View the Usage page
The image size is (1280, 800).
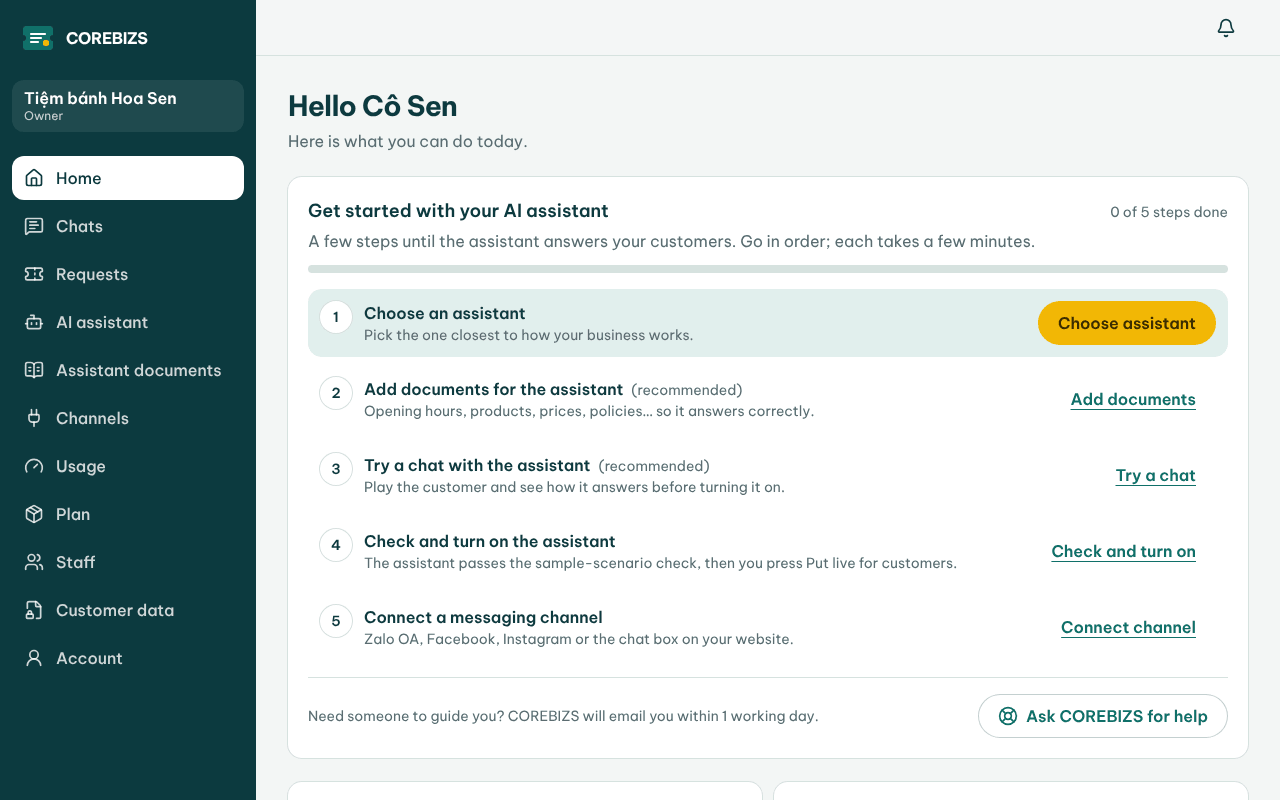(128, 466)
